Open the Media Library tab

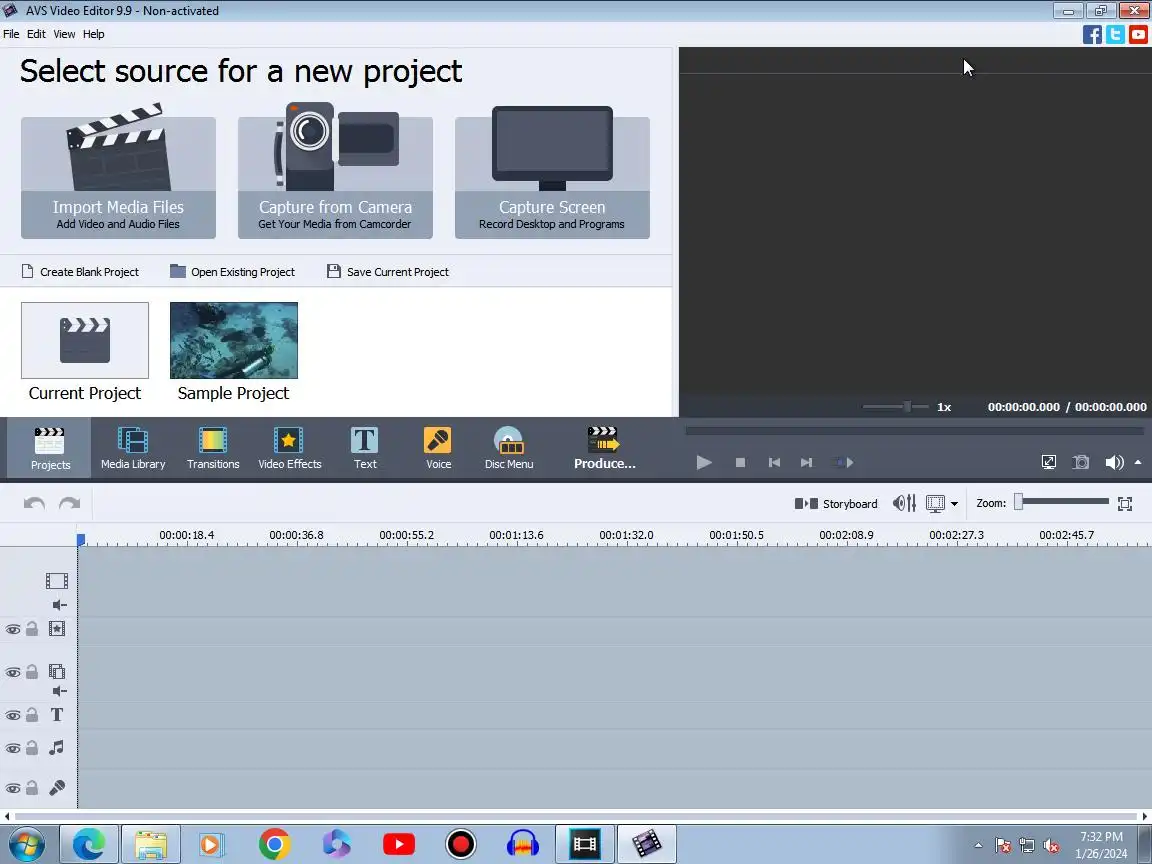tap(133, 448)
